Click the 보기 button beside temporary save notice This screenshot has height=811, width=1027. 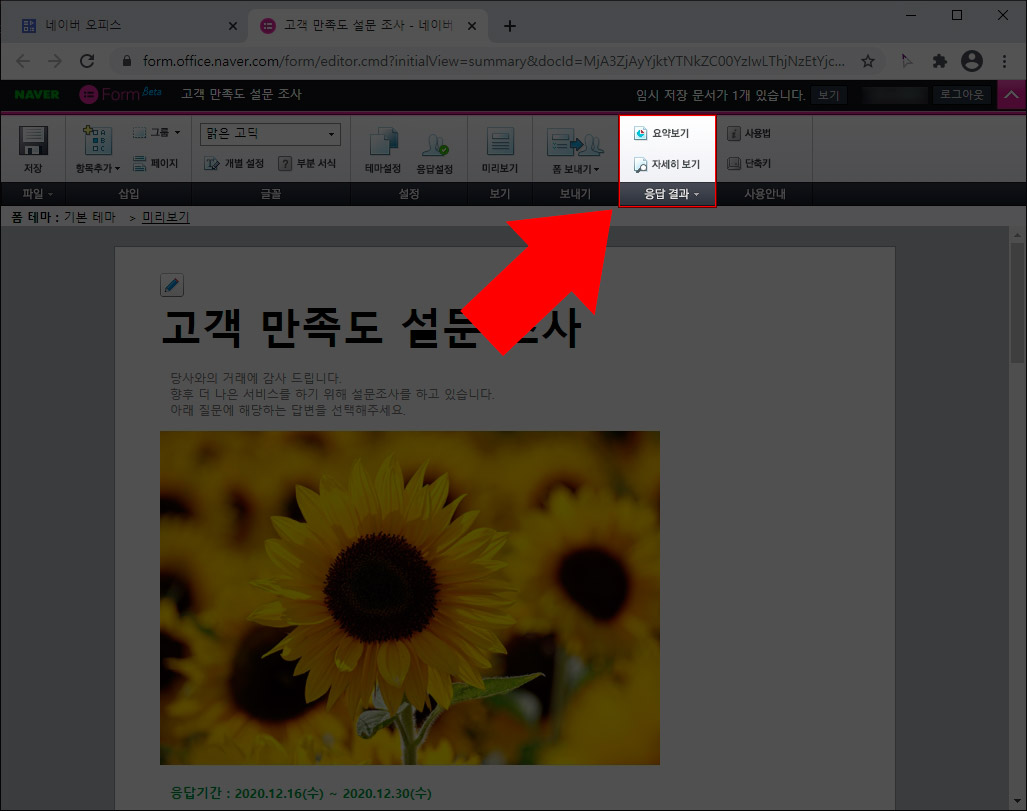[x=828, y=93]
